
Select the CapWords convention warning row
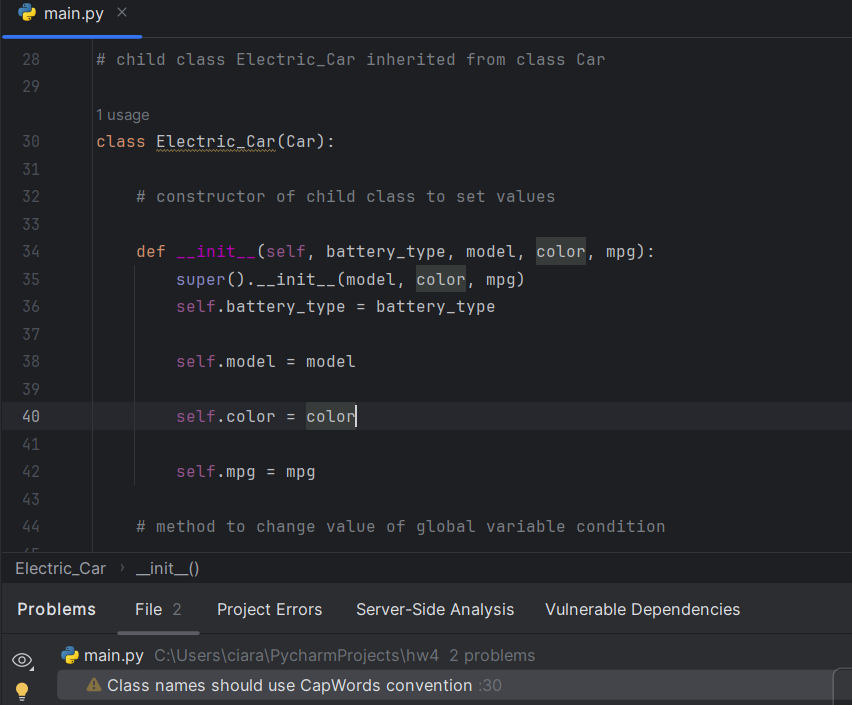[444, 685]
